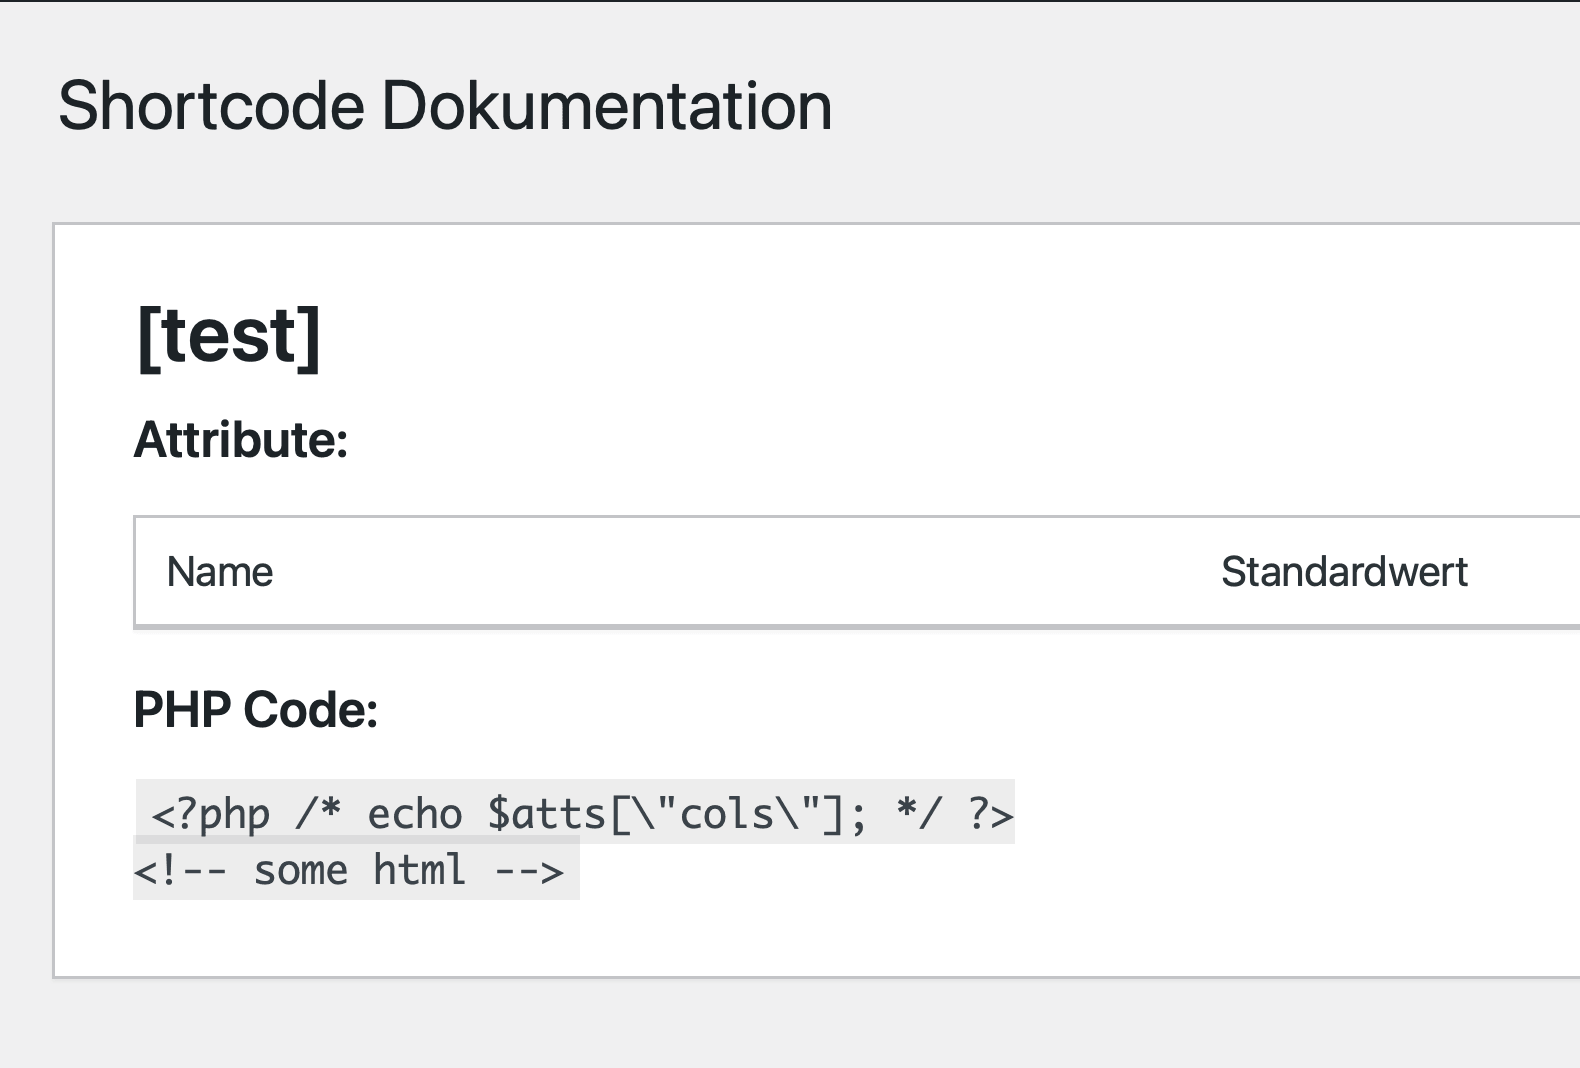Click the Name column header
The width and height of the screenshot is (1580, 1068).
[x=220, y=572]
